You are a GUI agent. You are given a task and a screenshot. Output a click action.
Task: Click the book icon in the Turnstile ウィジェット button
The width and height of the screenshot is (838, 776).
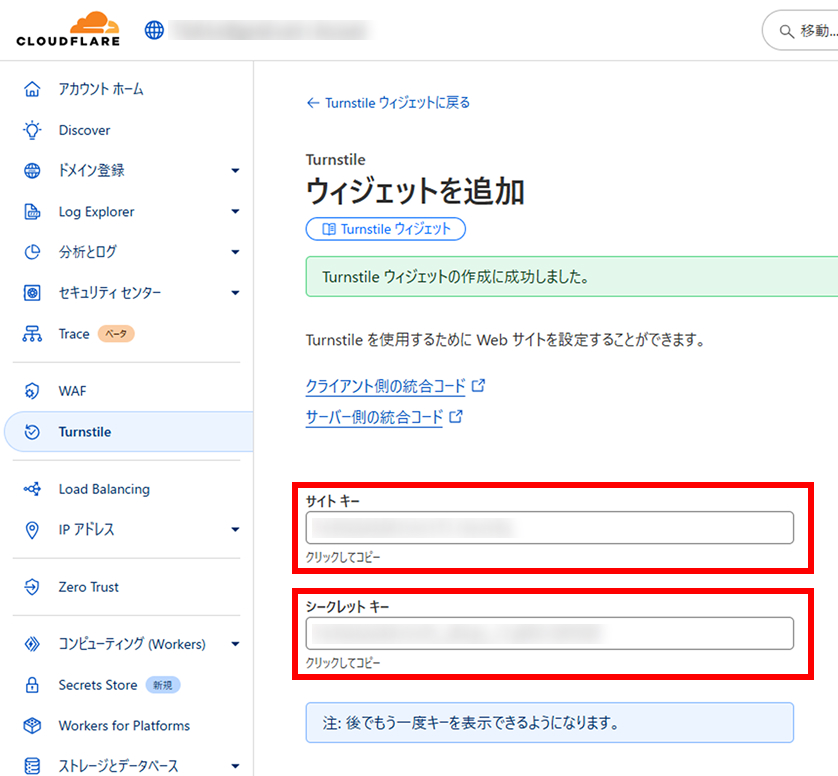[x=329, y=229]
